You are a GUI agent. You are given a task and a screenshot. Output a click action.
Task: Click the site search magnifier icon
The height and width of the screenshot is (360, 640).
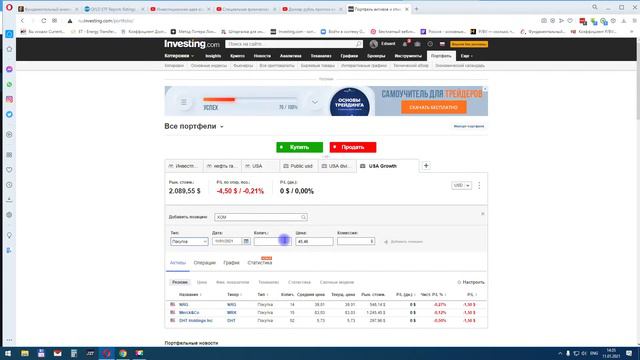pyautogui.click(x=358, y=44)
